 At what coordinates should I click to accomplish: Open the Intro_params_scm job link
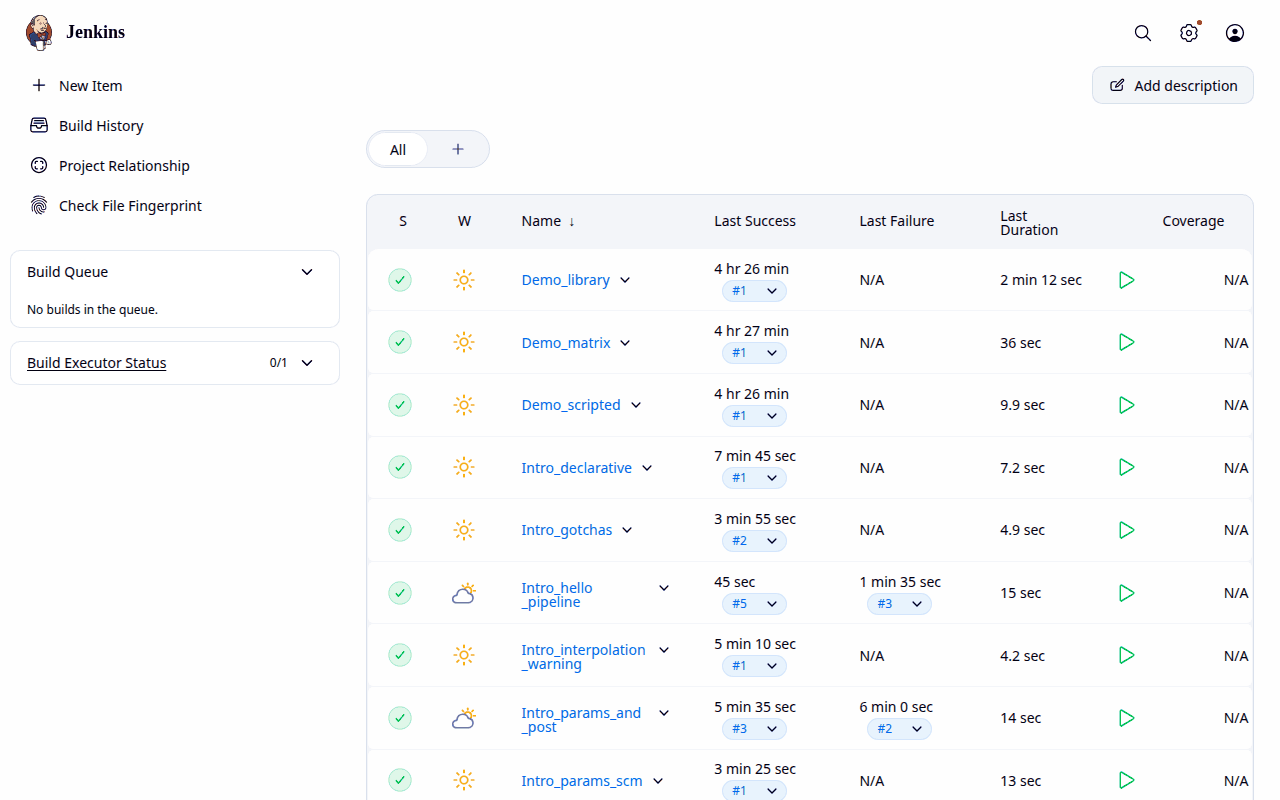pos(582,781)
